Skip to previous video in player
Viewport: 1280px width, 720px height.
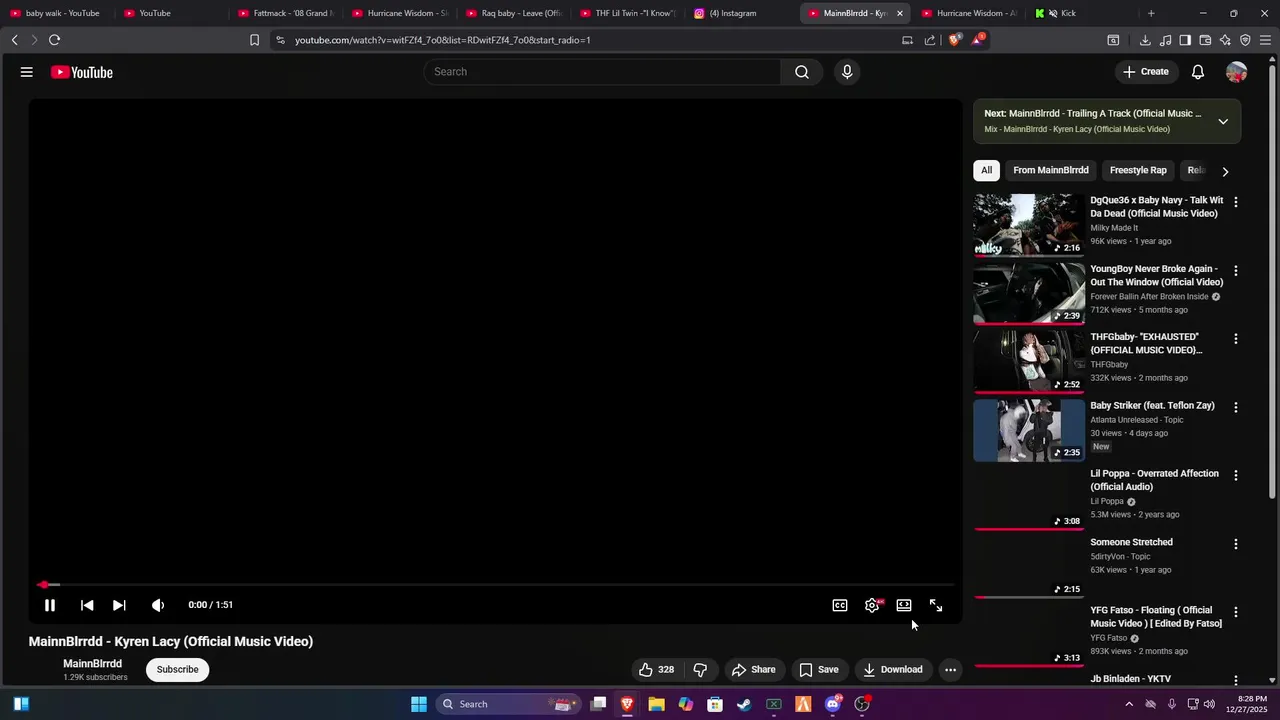coord(87,605)
